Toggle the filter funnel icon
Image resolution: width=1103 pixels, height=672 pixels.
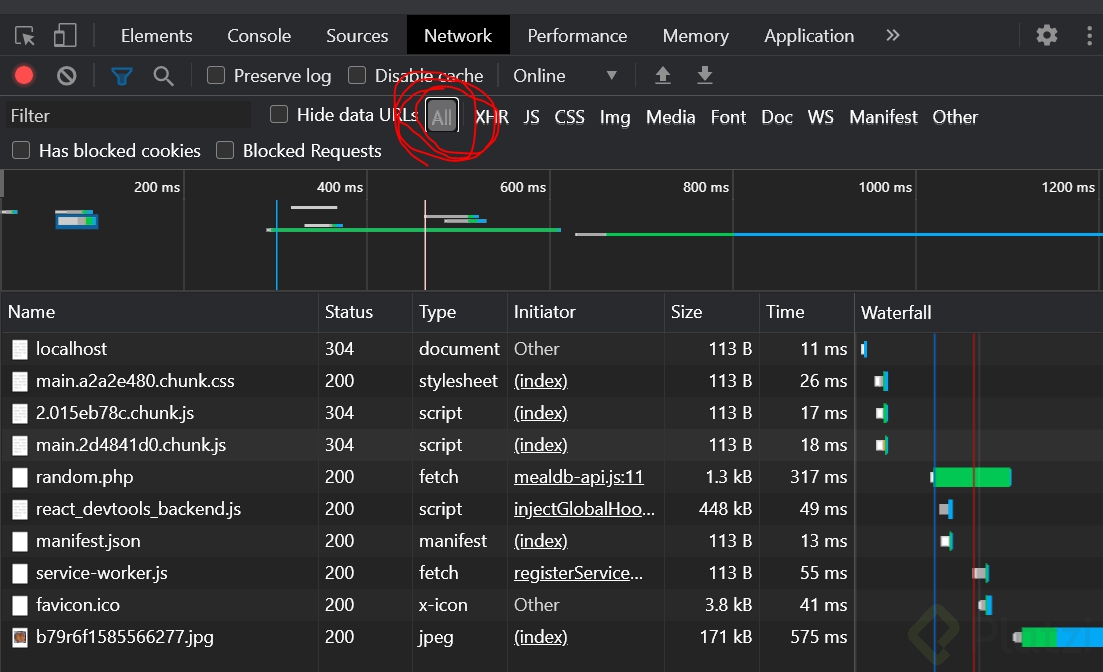[122, 76]
